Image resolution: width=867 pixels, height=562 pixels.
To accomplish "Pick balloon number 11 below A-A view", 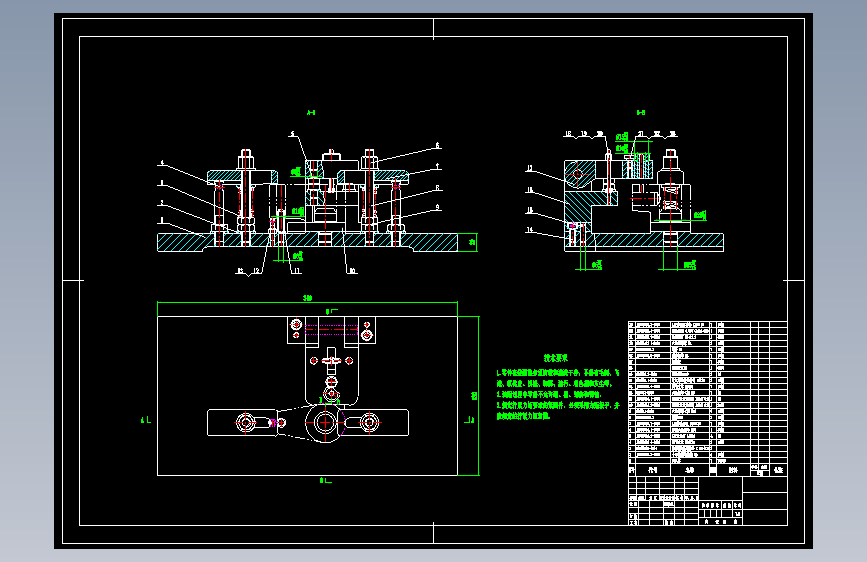I will (x=297, y=271).
